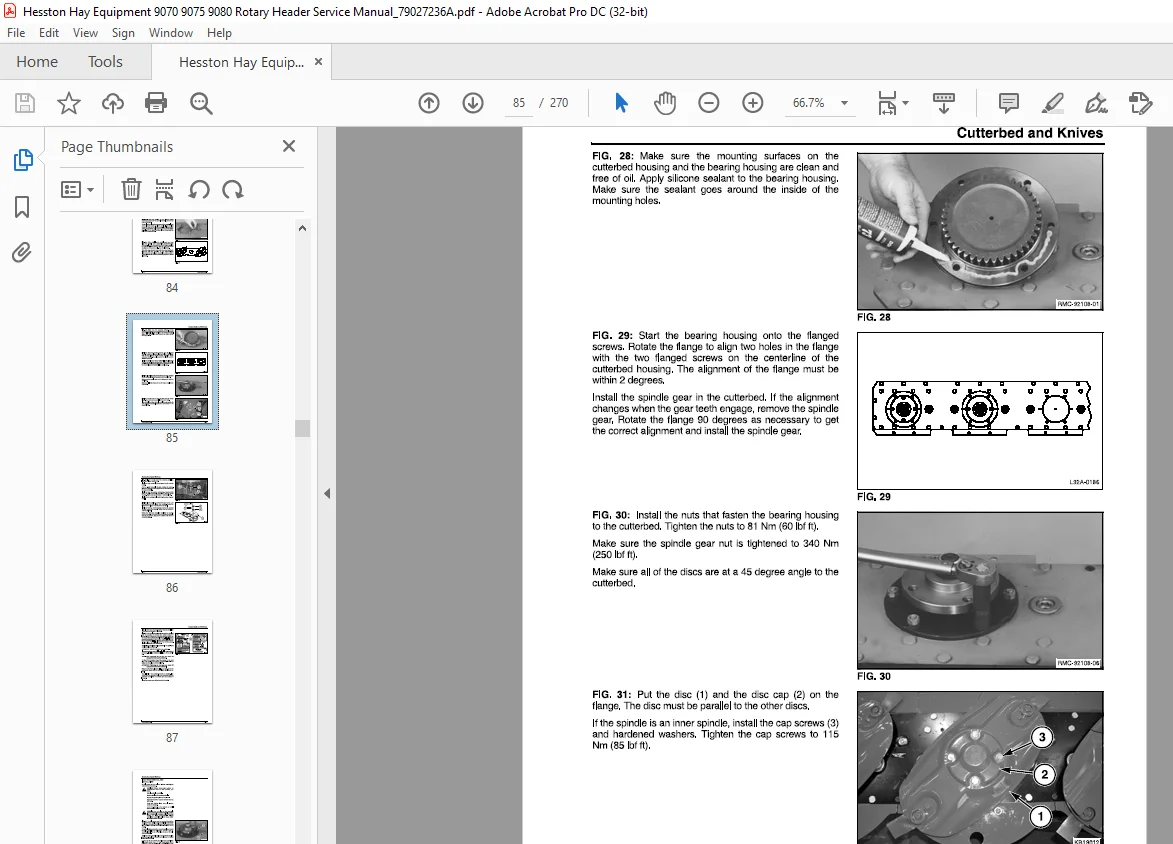The image size is (1173, 844).
Task: Click the FIG. 29 cutterbed diagram
Action: tap(979, 411)
